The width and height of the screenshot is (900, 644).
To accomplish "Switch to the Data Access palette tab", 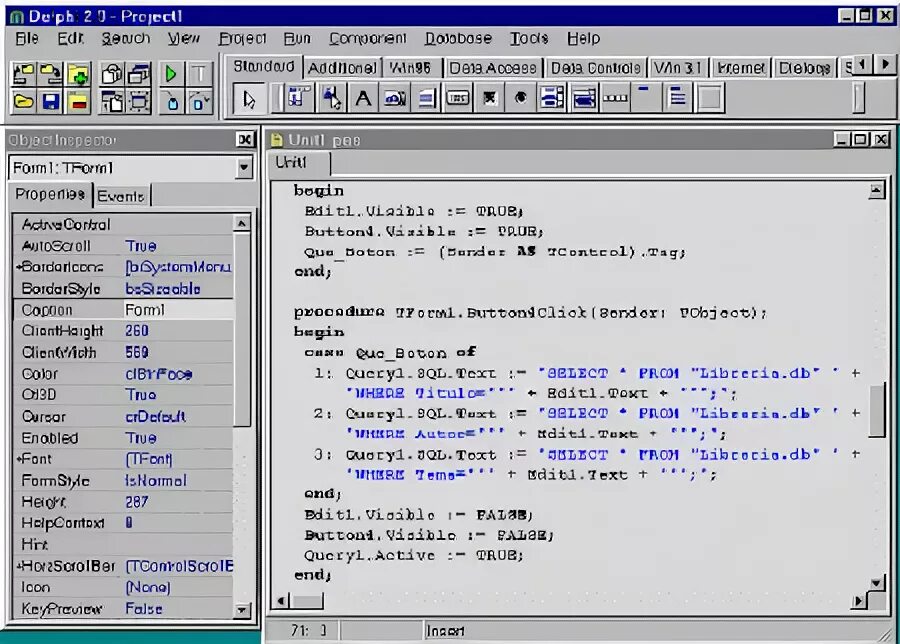I will tap(492, 68).
